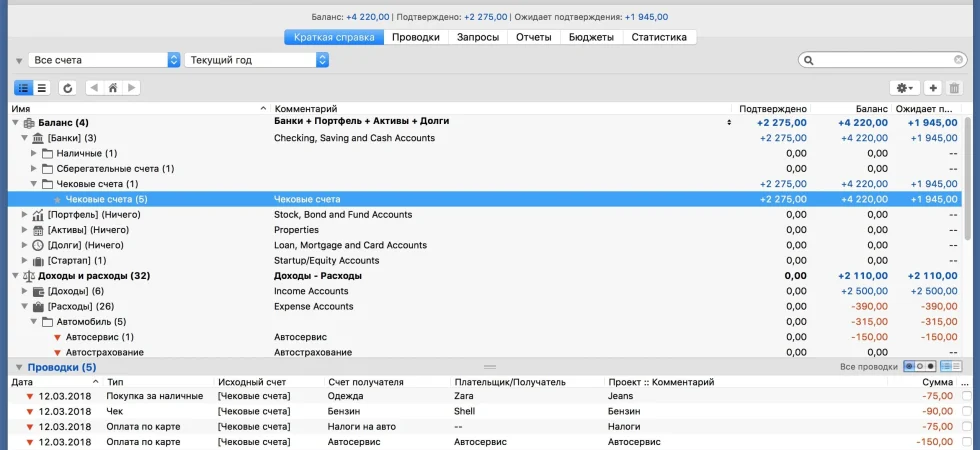Collapse the Проводки (5) section
The height and width of the screenshot is (450, 980).
tap(19, 368)
